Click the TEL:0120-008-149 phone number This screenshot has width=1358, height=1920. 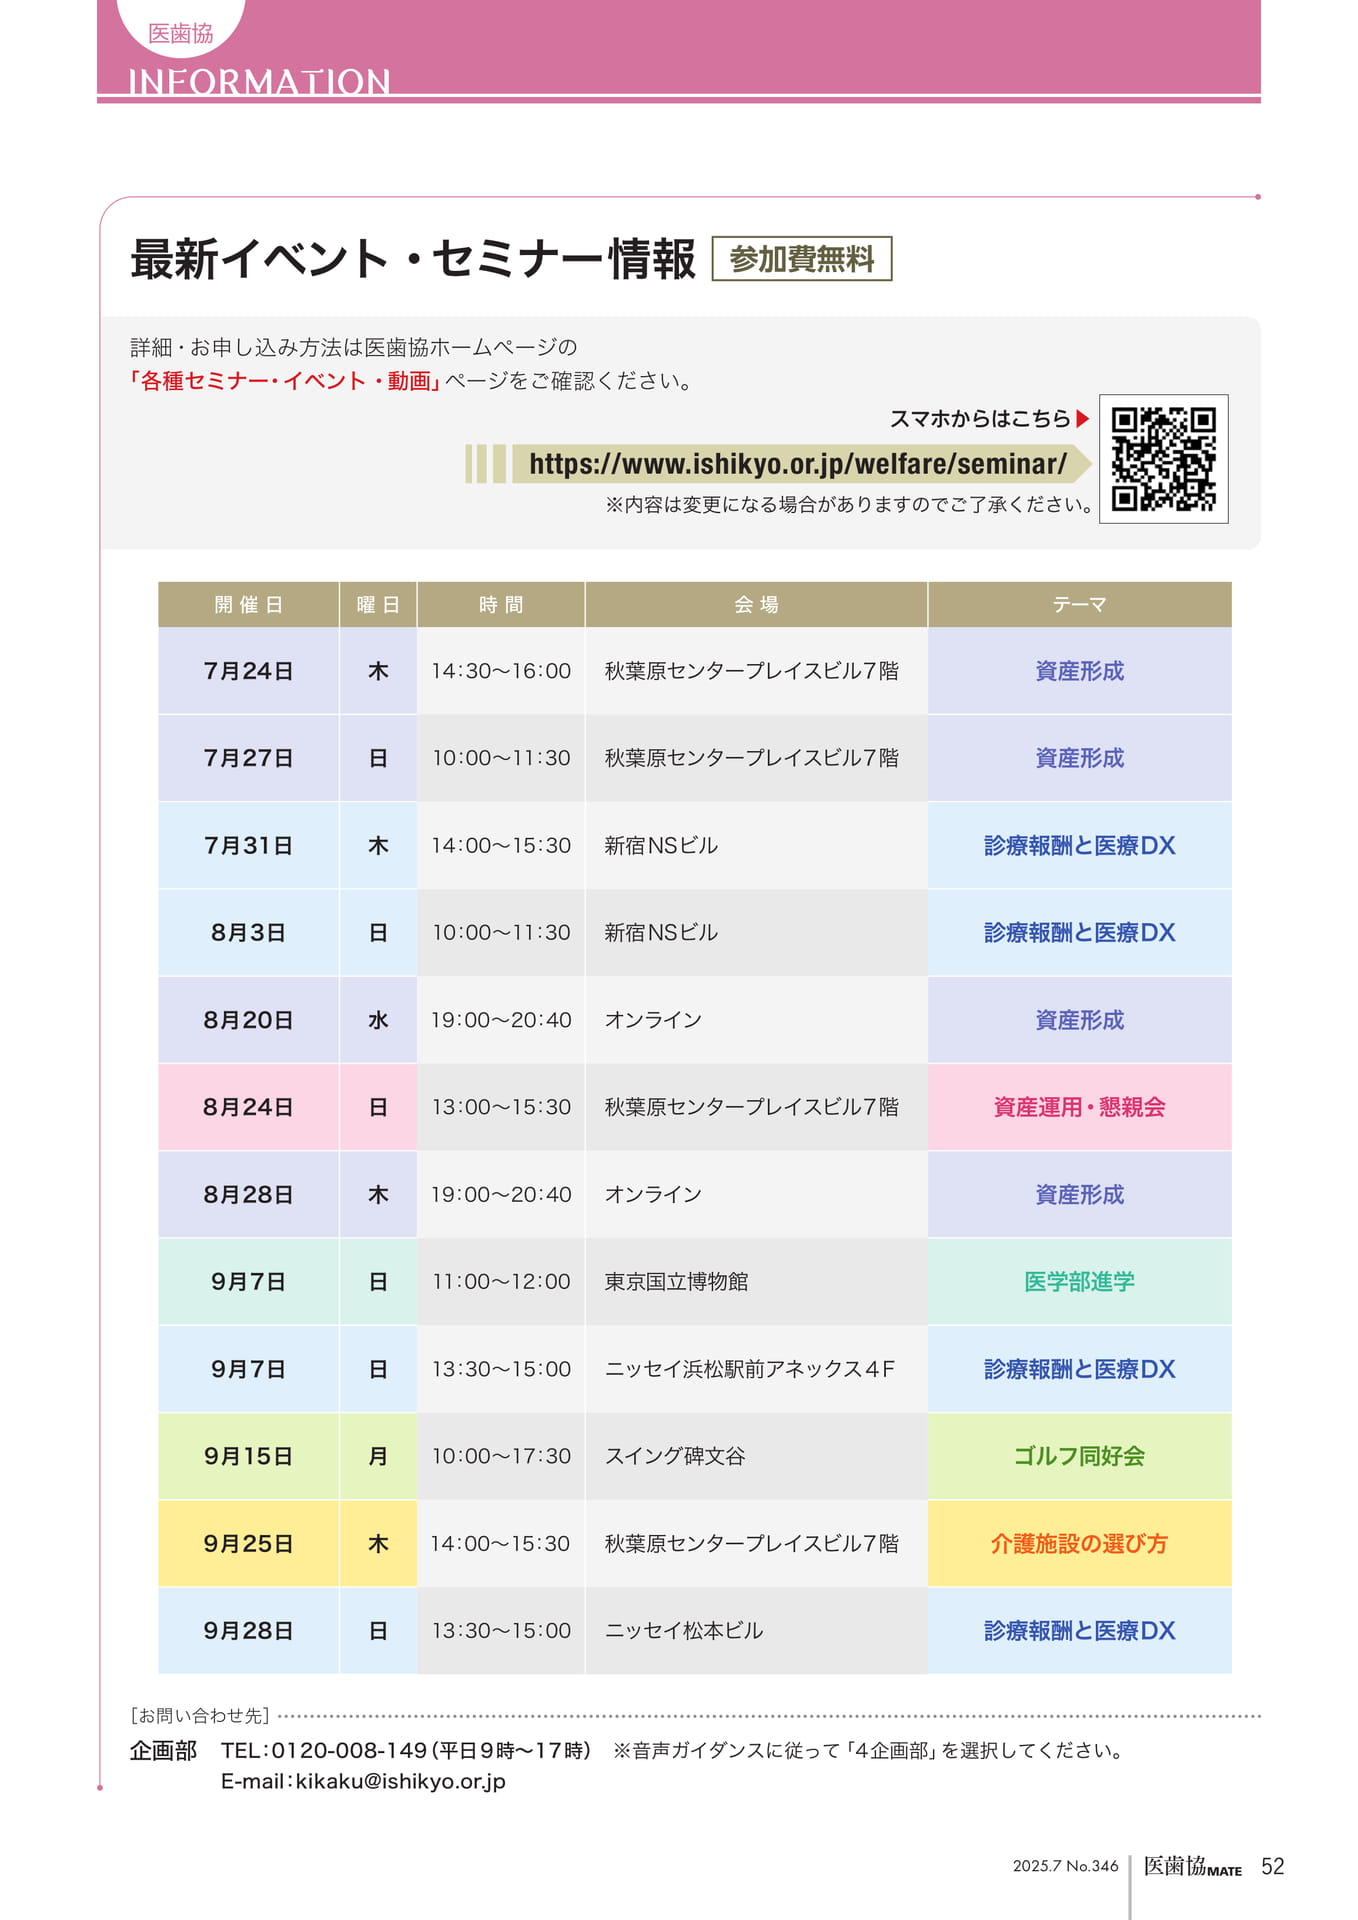324,1750
